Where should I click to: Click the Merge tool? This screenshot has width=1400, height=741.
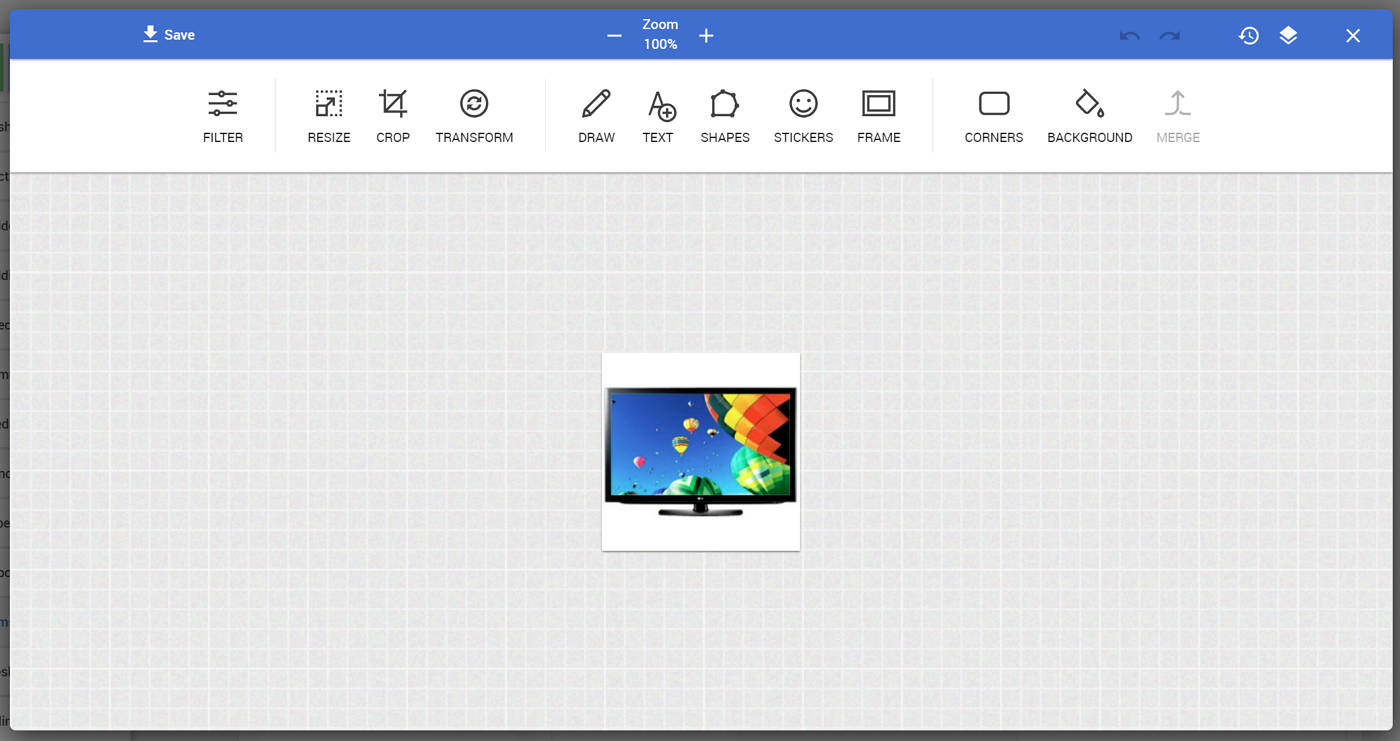click(x=1177, y=116)
